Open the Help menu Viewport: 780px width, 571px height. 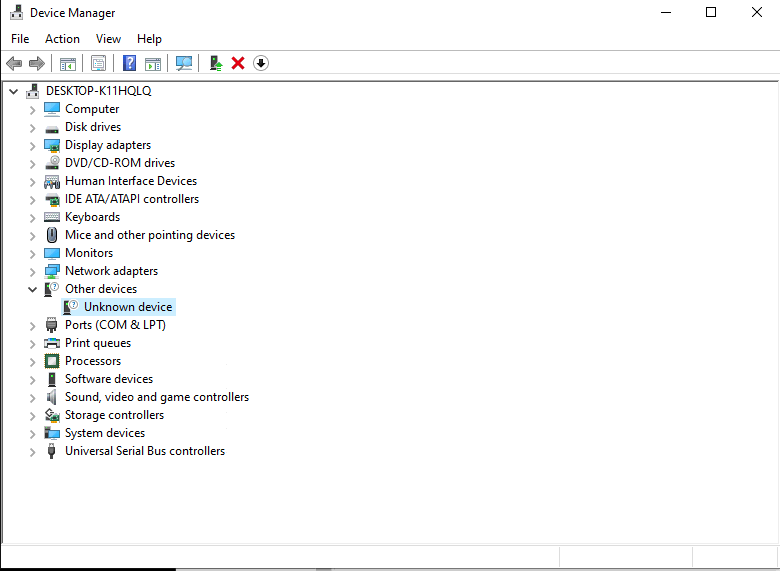[x=149, y=39]
